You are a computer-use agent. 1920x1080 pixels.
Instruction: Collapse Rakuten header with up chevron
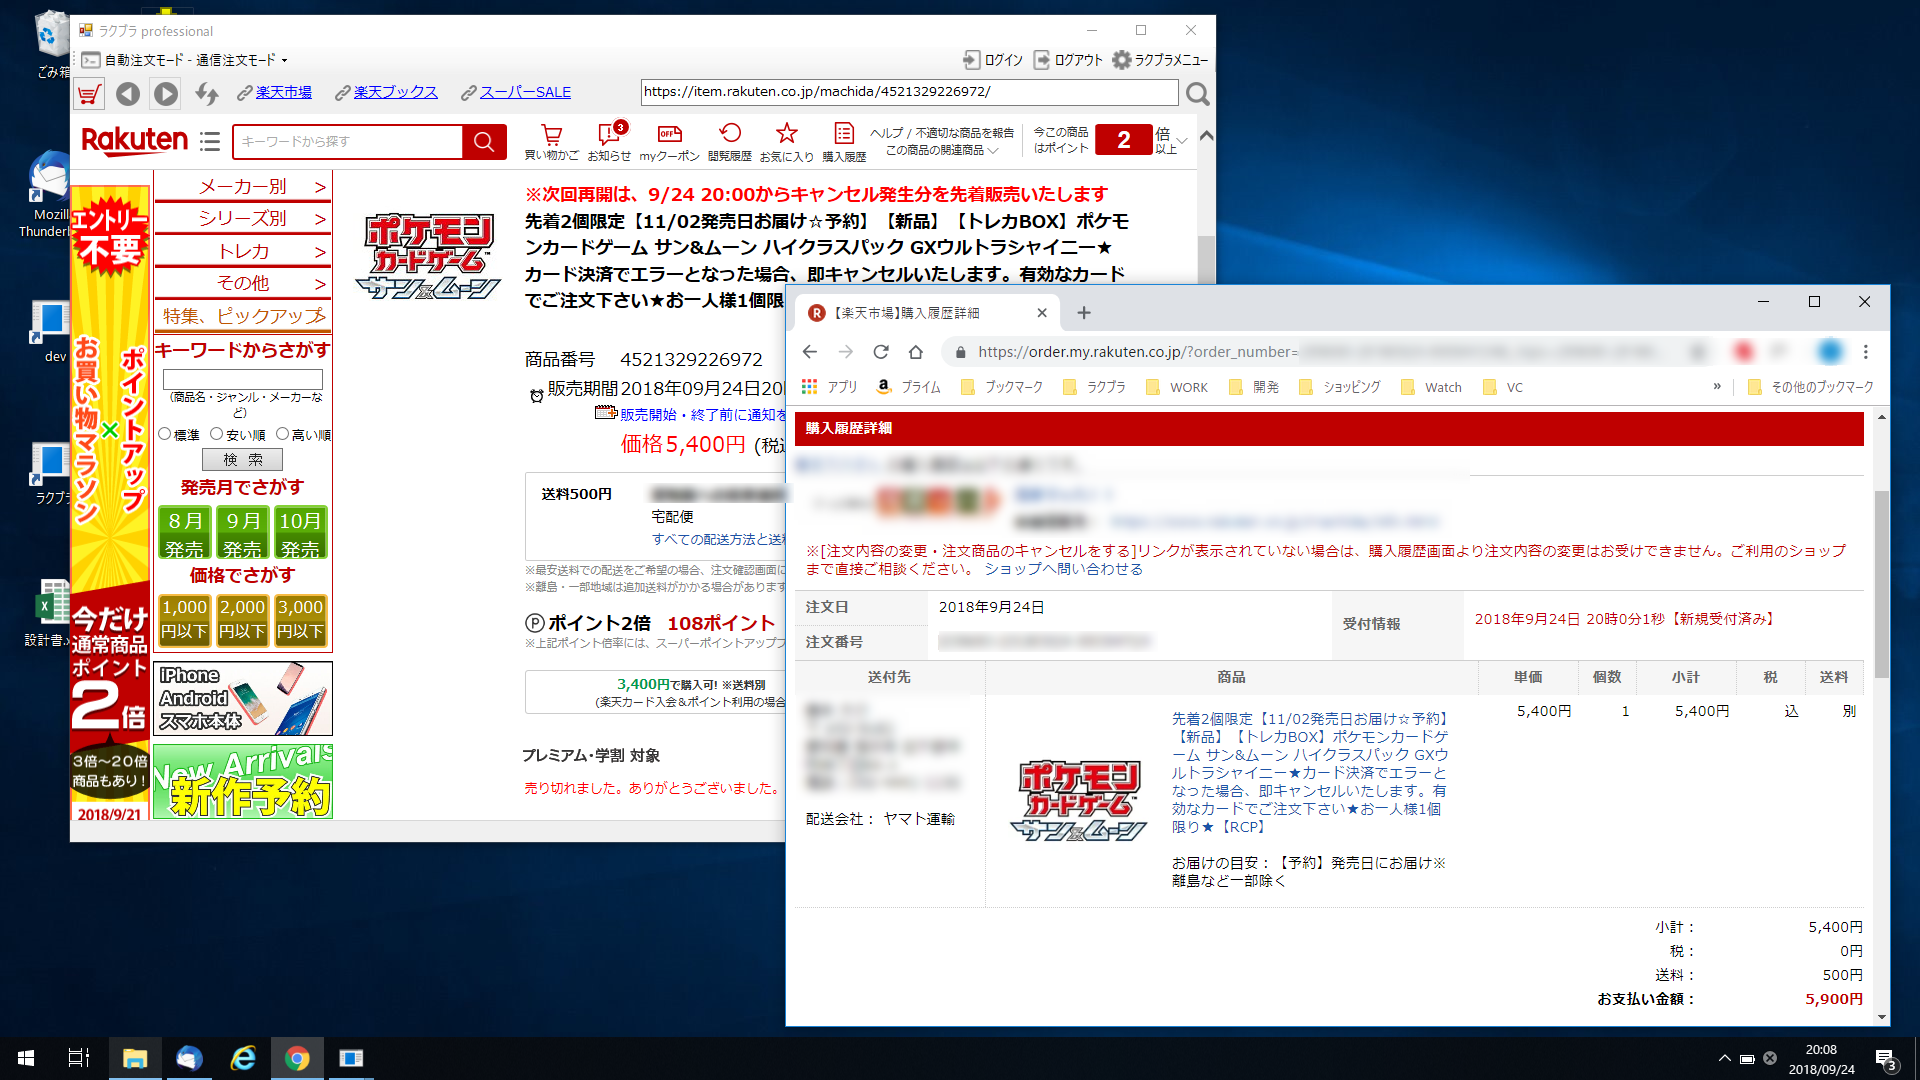[x=1207, y=136]
